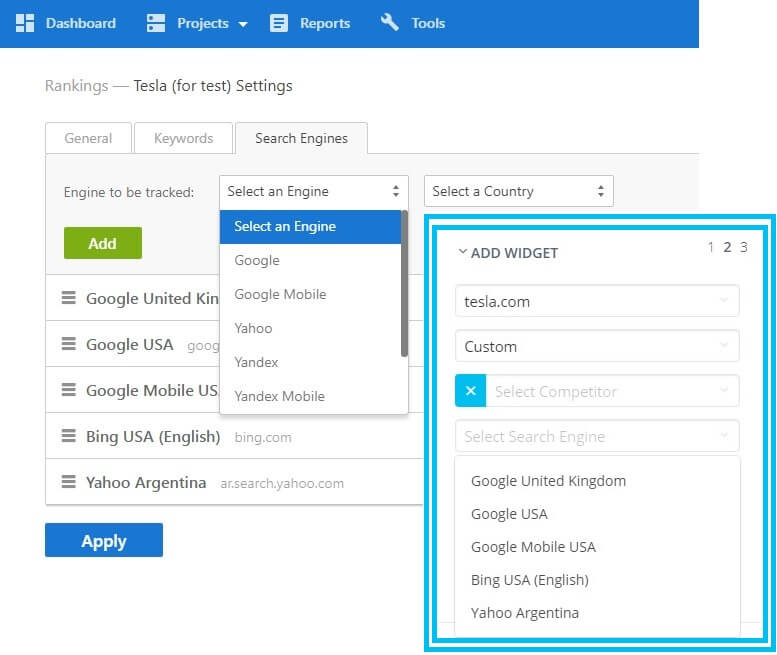777x655 pixels.
Task: Expand the Custom dropdown in widget
Action: (596, 346)
